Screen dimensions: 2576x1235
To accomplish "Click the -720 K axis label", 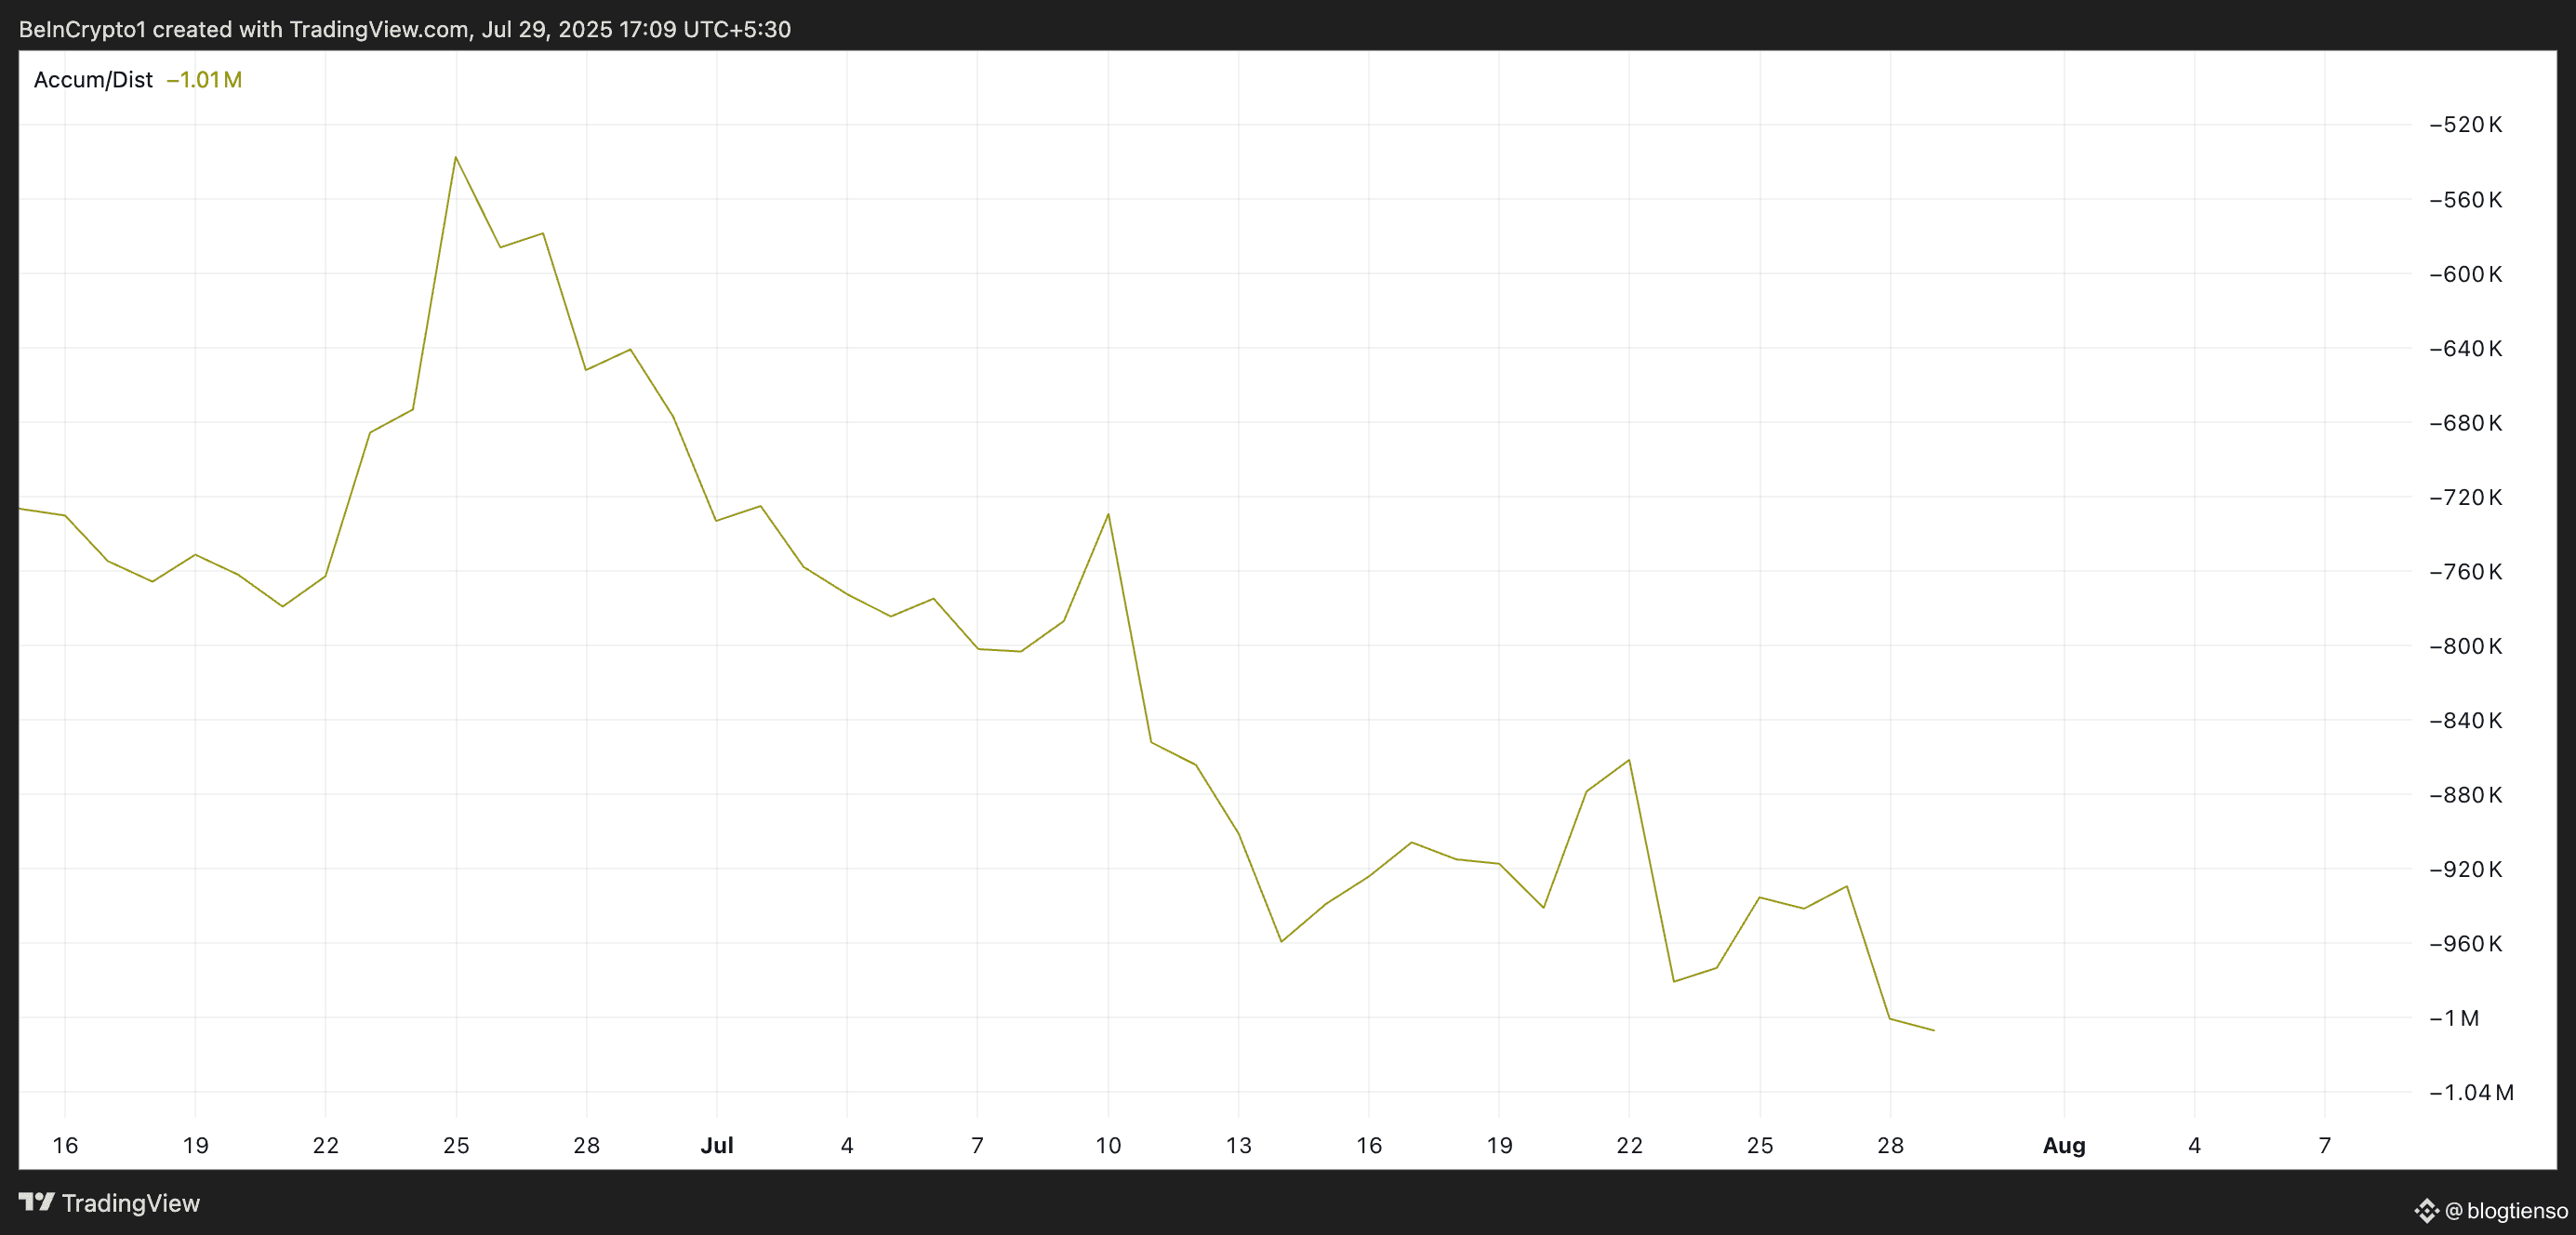I will coord(2466,498).
